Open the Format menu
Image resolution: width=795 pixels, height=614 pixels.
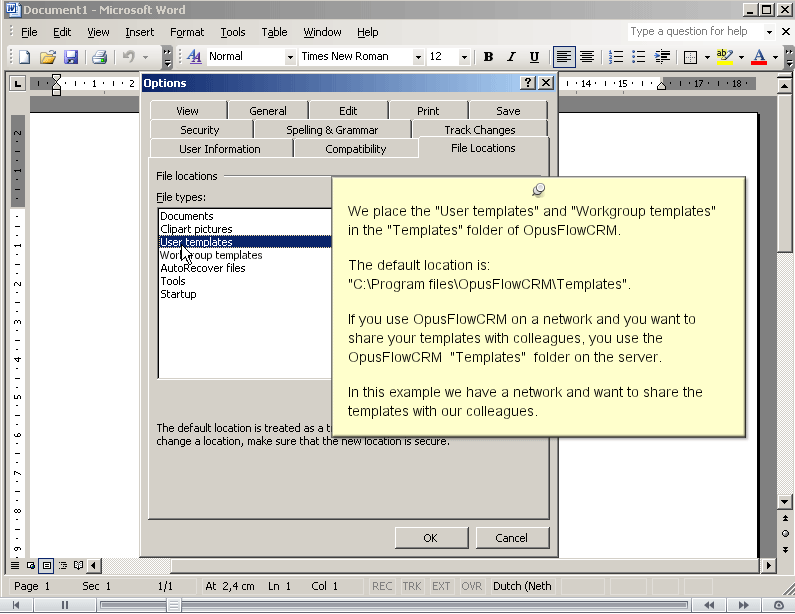[x=187, y=32]
